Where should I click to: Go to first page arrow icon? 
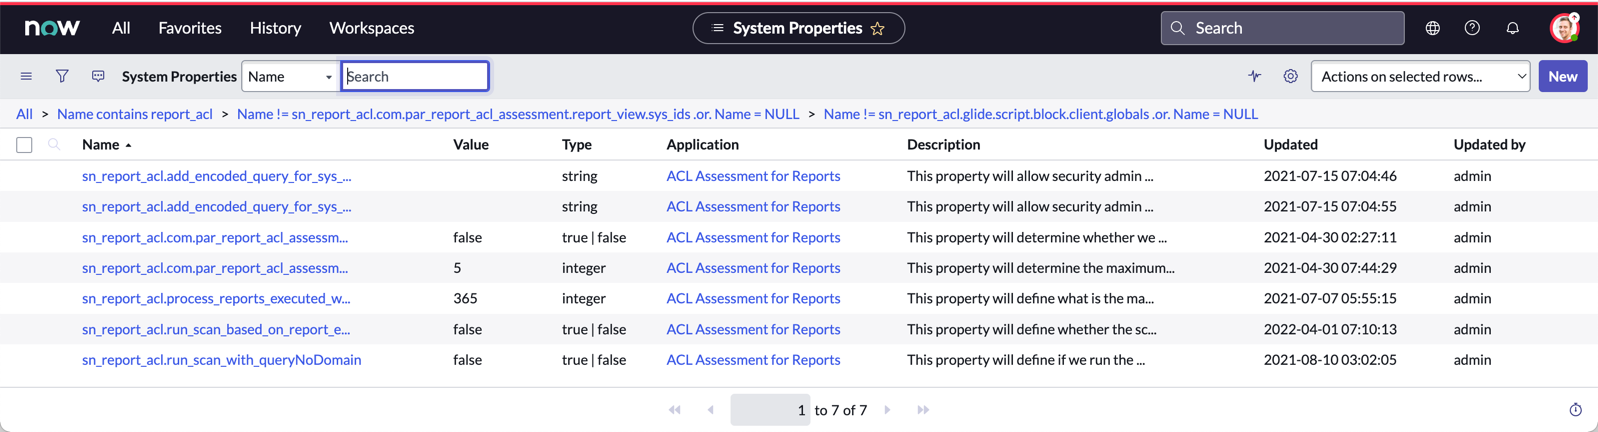(675, 410)
